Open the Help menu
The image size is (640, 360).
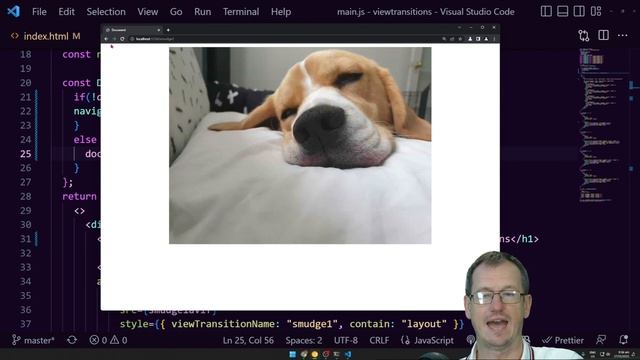pos(281,12)
